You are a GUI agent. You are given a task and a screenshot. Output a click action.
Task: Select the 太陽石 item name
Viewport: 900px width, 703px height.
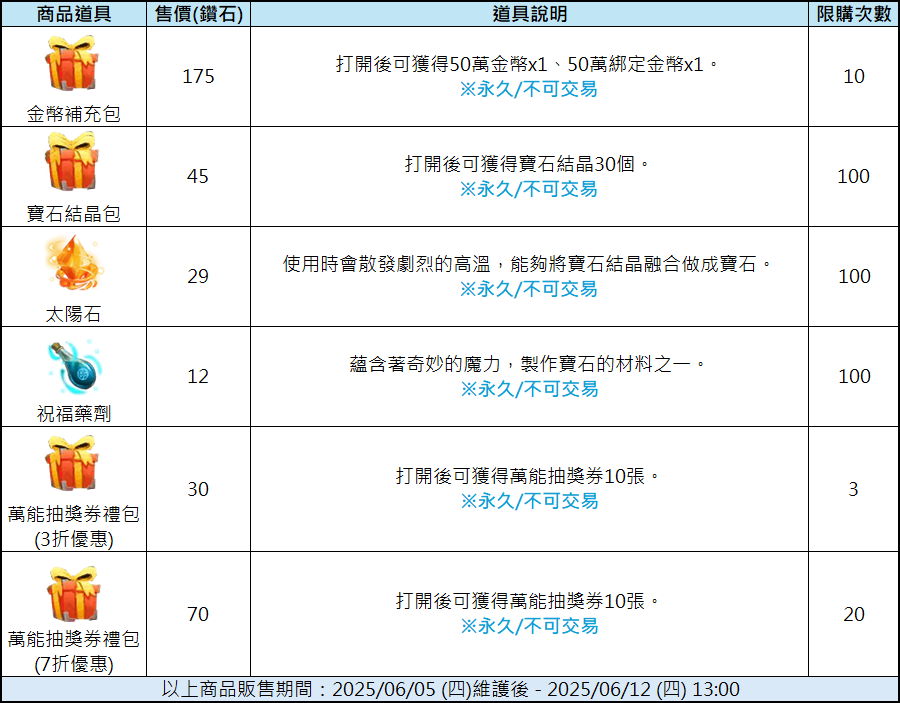[73, 314]
